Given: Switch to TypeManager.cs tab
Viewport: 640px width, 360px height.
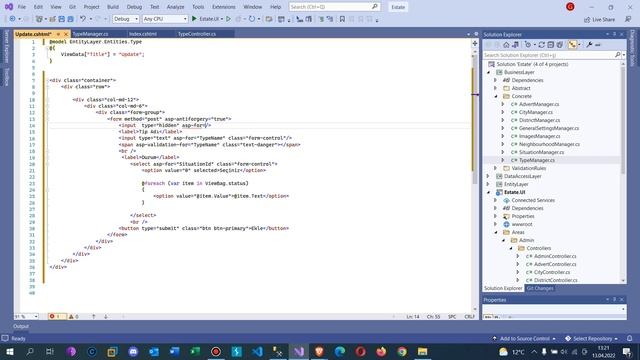Looking at the screenshot, I should click(91, 34).
